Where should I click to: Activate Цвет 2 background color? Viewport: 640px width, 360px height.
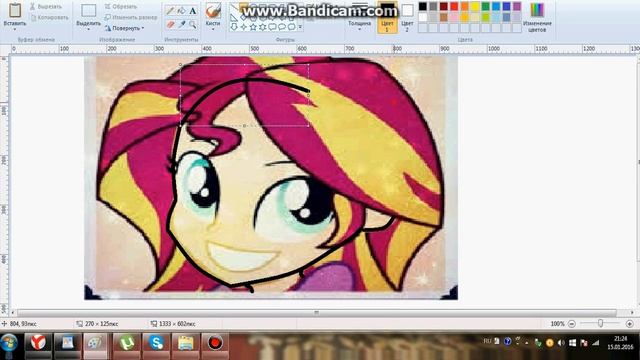pos(407,17)
